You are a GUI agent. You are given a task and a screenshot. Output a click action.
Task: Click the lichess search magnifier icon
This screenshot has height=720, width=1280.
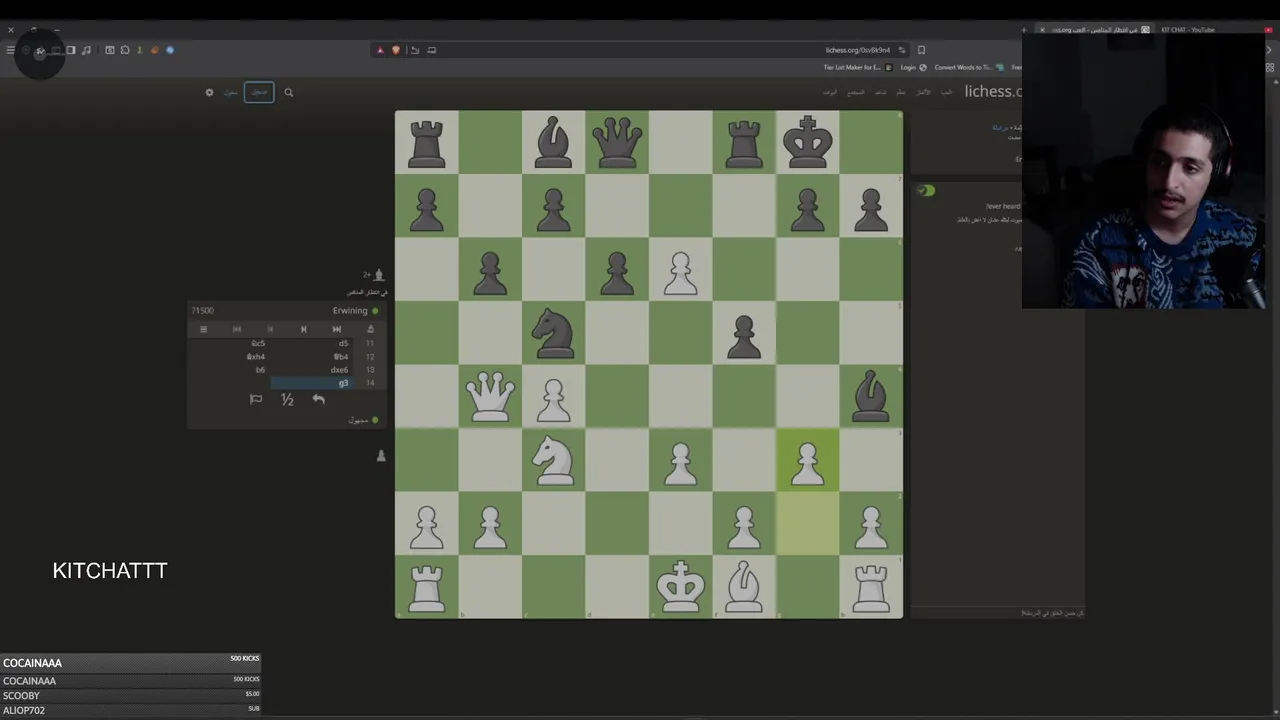click(288, 92)
